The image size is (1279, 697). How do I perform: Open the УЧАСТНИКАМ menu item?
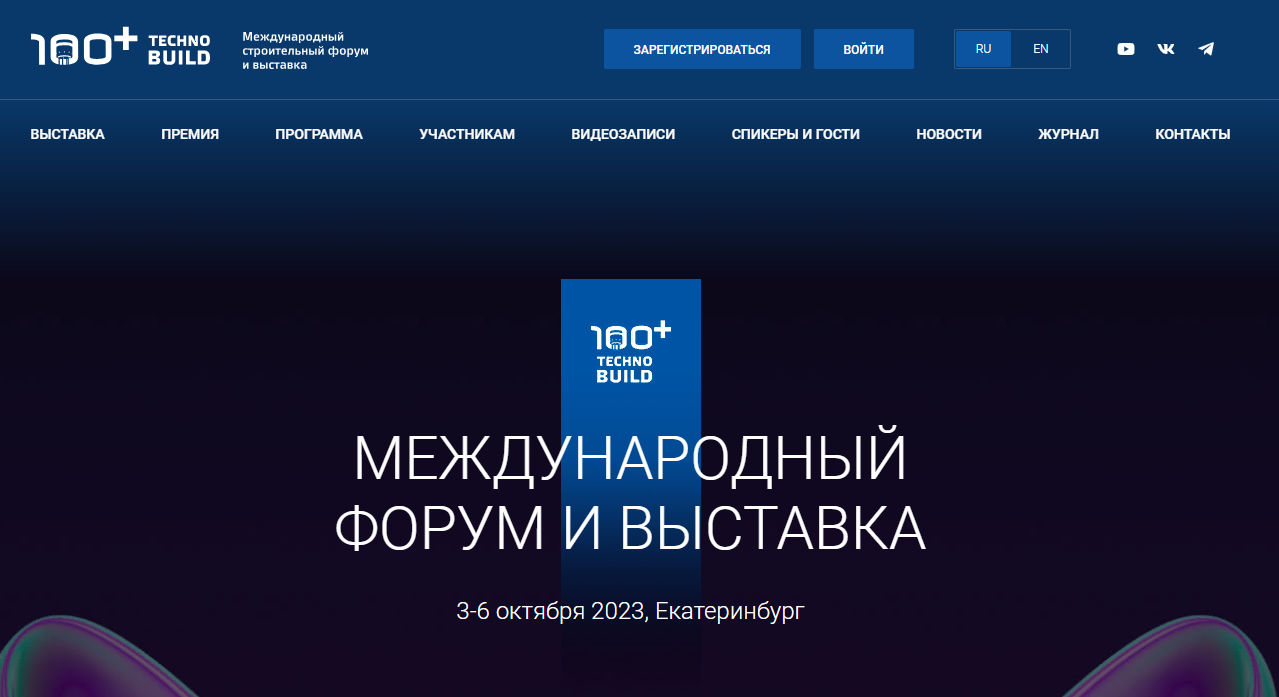tap(467, 134)
